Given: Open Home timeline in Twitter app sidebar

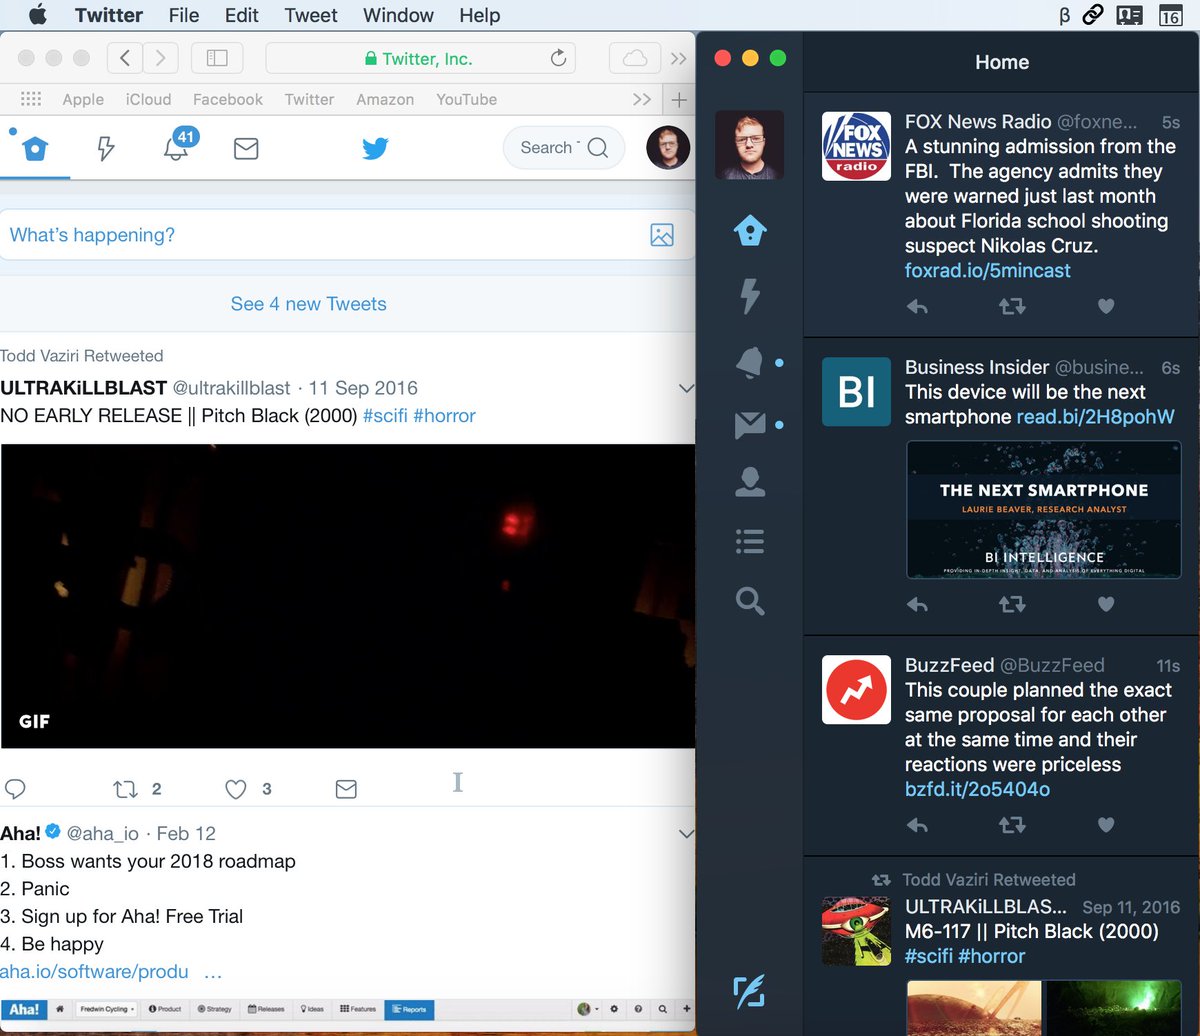Looking at the screenshot, I should click(x=750, y=231).
